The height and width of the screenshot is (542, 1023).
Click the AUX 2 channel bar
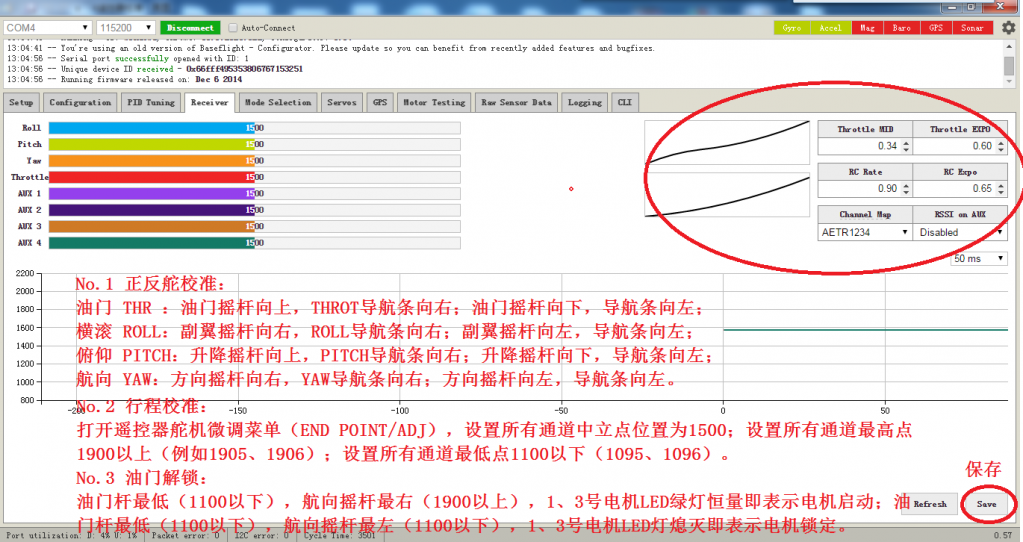[254, 210]
